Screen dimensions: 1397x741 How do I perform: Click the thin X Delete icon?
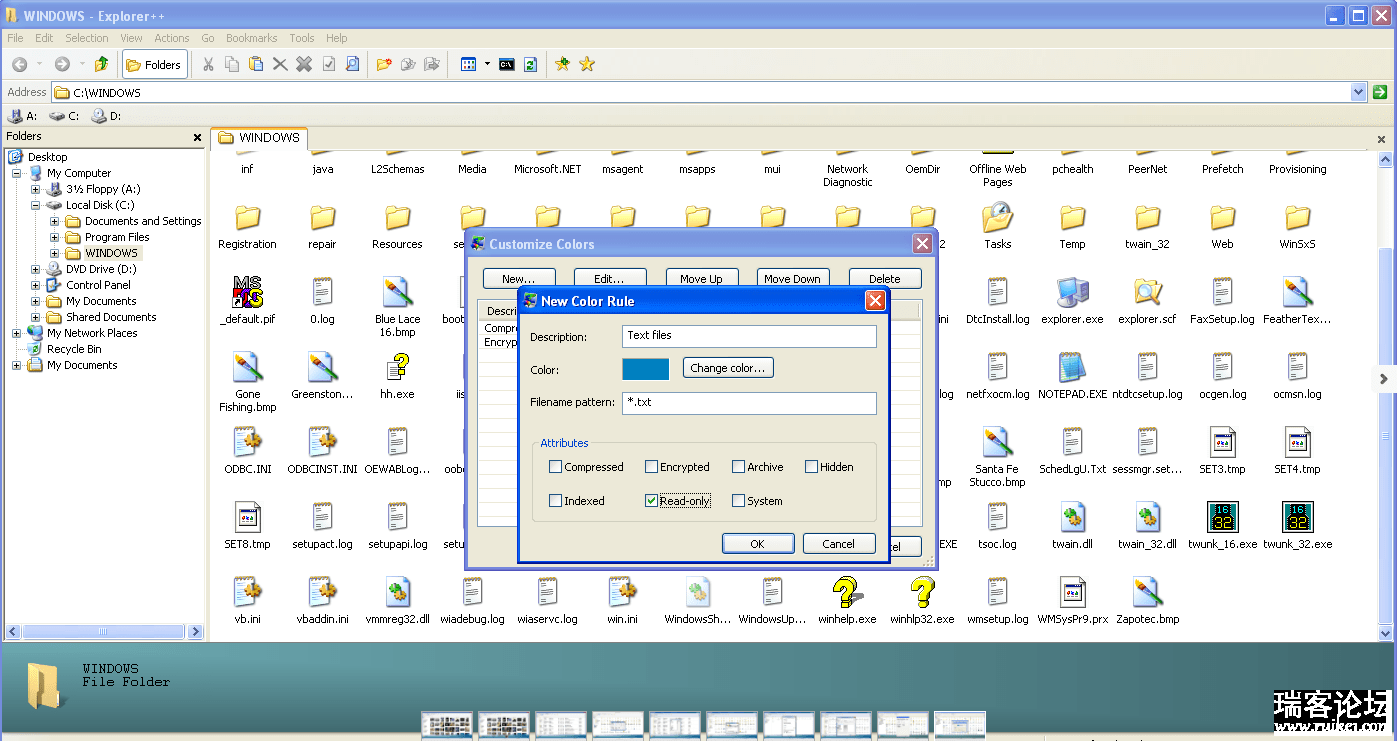280,64
